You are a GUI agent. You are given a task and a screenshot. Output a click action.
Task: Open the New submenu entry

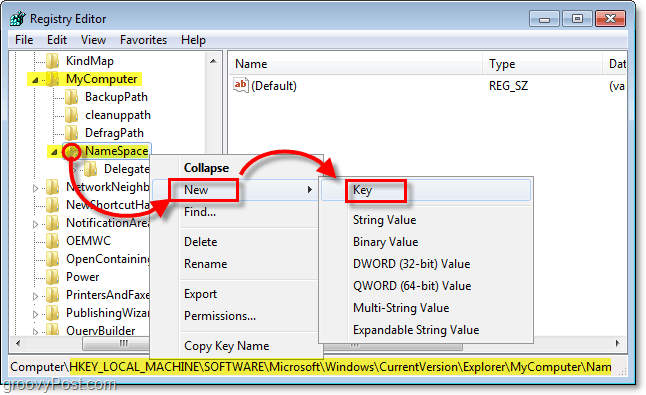[237, 190]
